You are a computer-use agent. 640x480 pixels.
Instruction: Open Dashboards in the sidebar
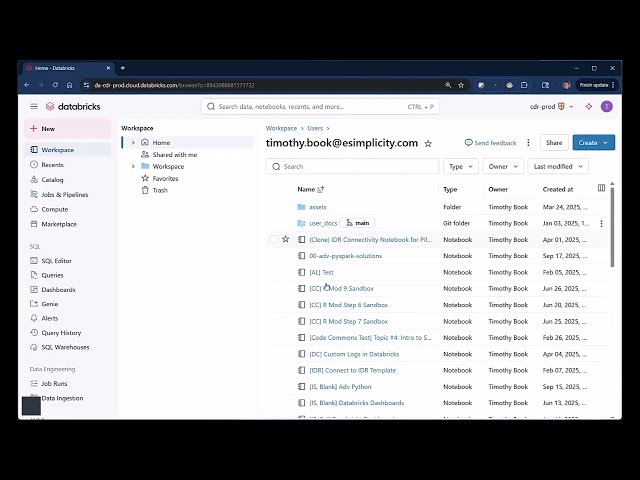point(58,290)
